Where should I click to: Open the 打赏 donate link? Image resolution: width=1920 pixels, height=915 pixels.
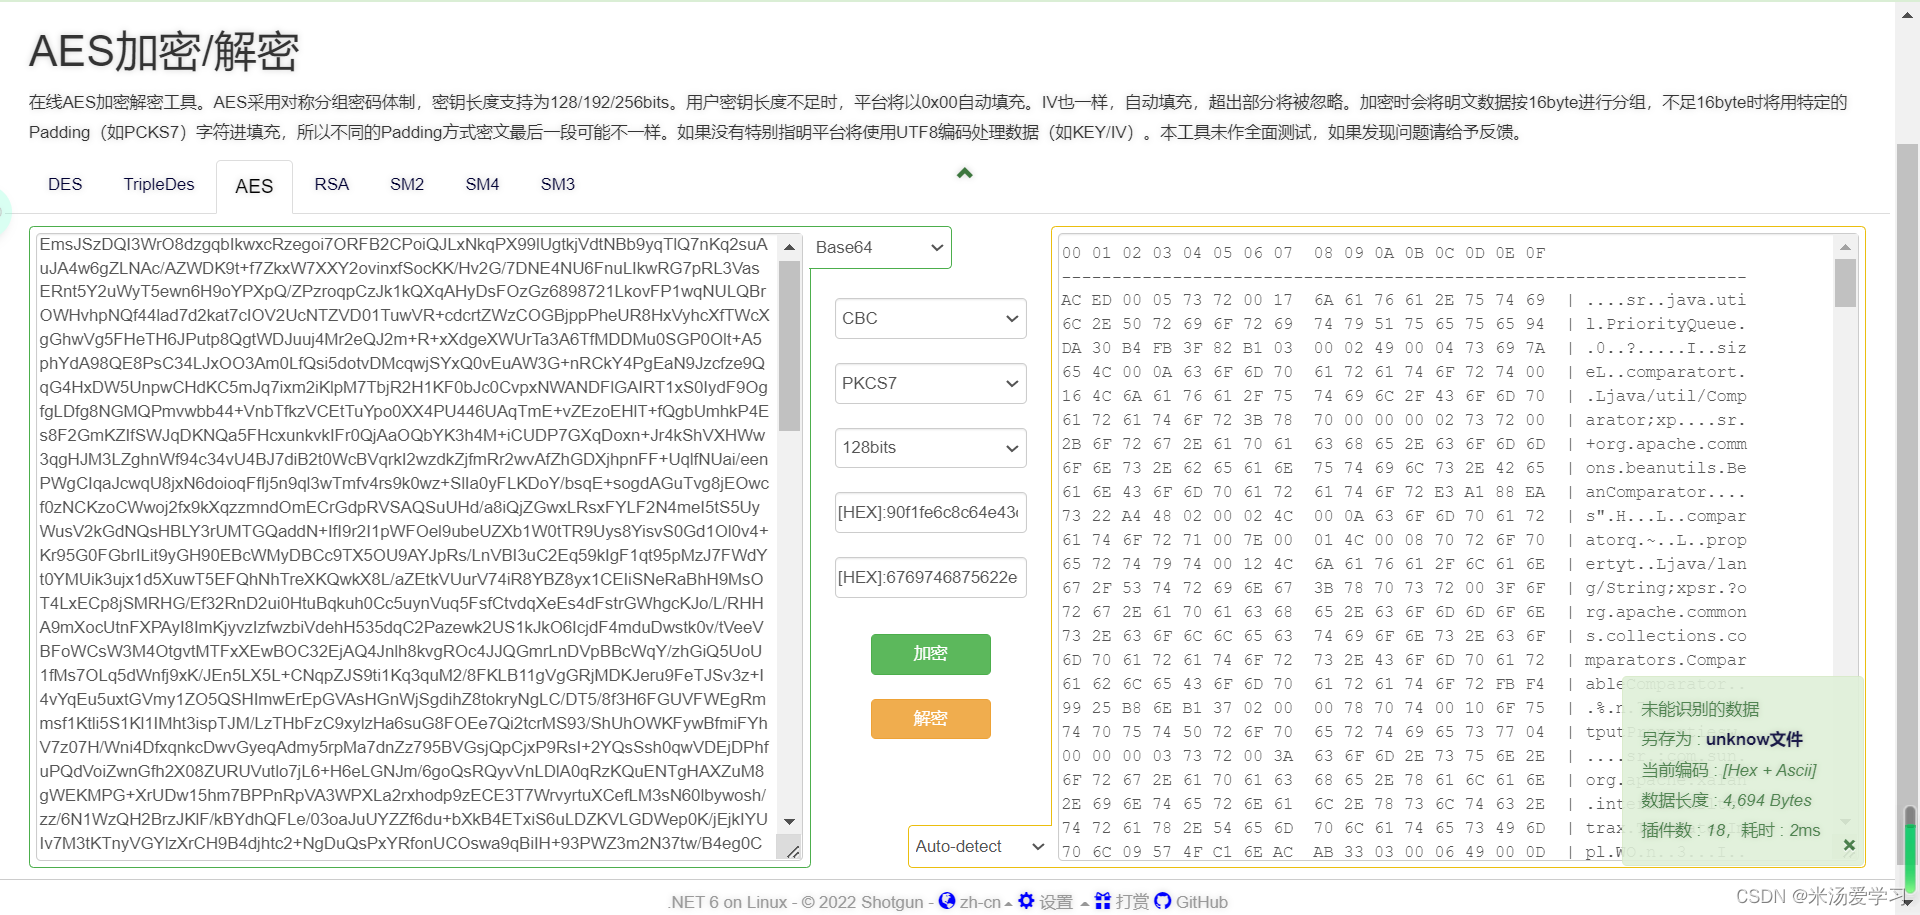click(1132, 902)
